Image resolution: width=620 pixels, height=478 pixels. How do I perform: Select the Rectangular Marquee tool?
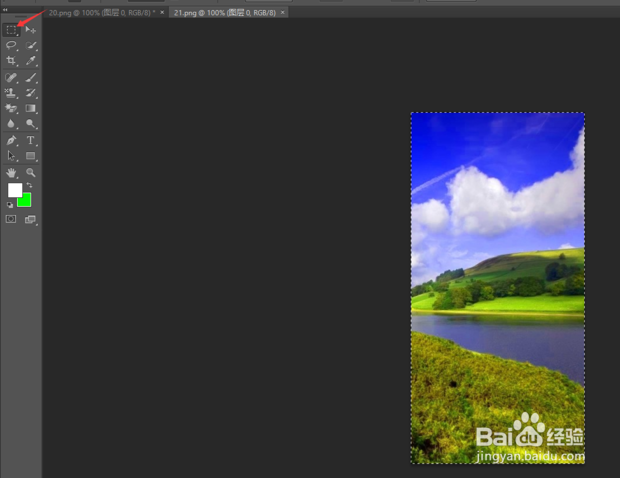click(11, 30)
